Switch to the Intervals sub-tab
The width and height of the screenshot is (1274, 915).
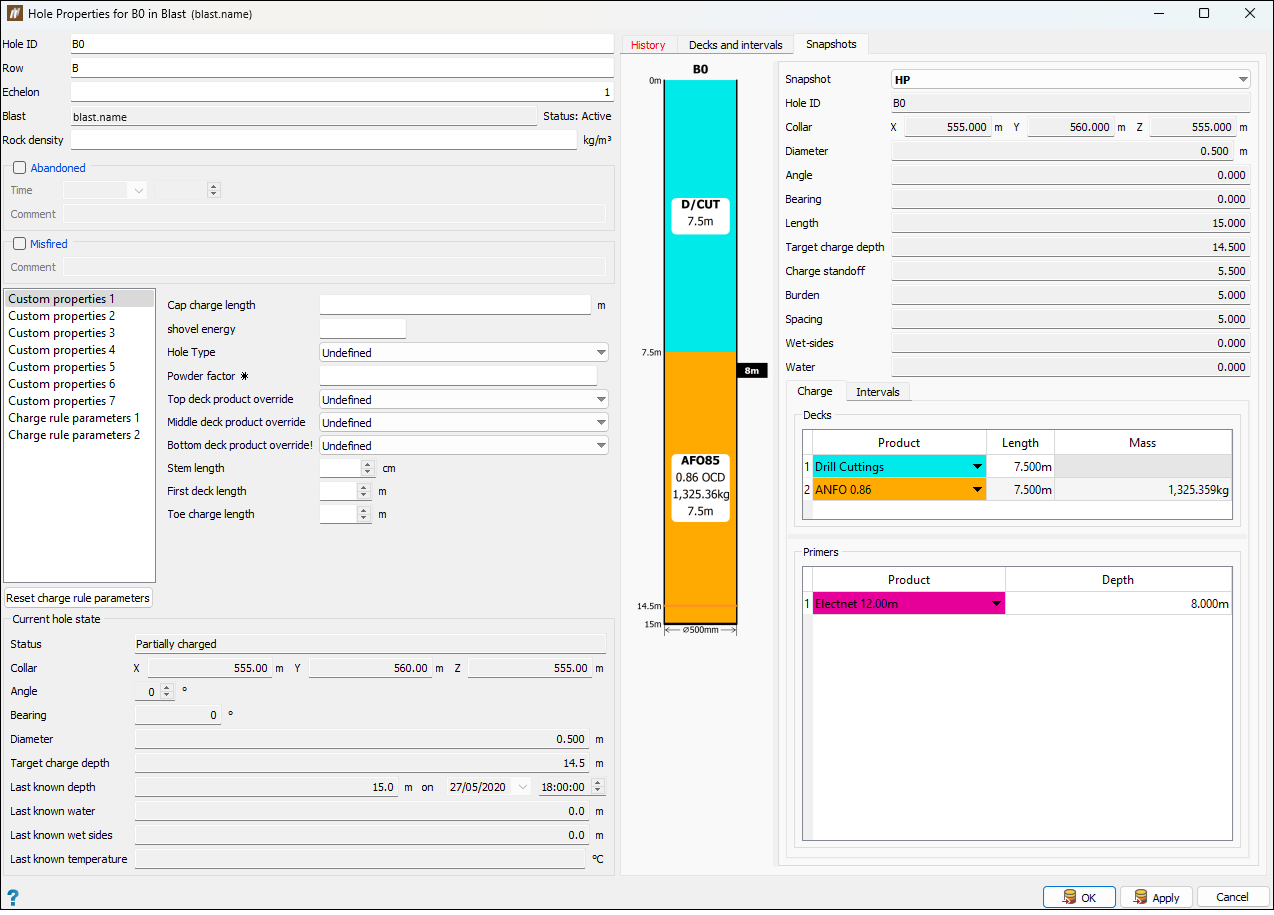pyautogui.click(x=878, y=392)
